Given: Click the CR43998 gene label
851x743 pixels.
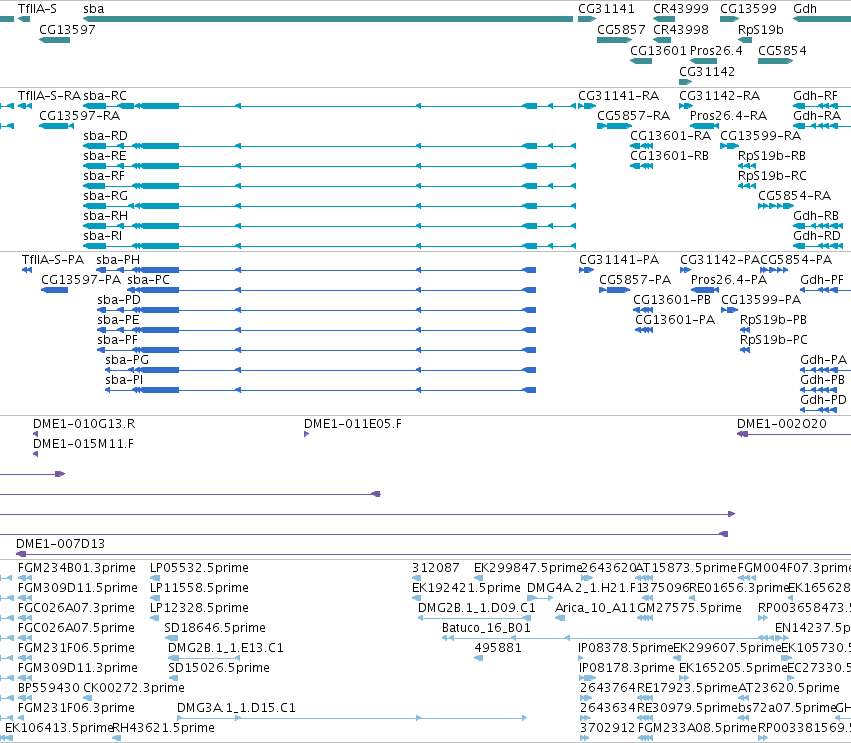Looking at the screenshot, I should tap(681, 29).
